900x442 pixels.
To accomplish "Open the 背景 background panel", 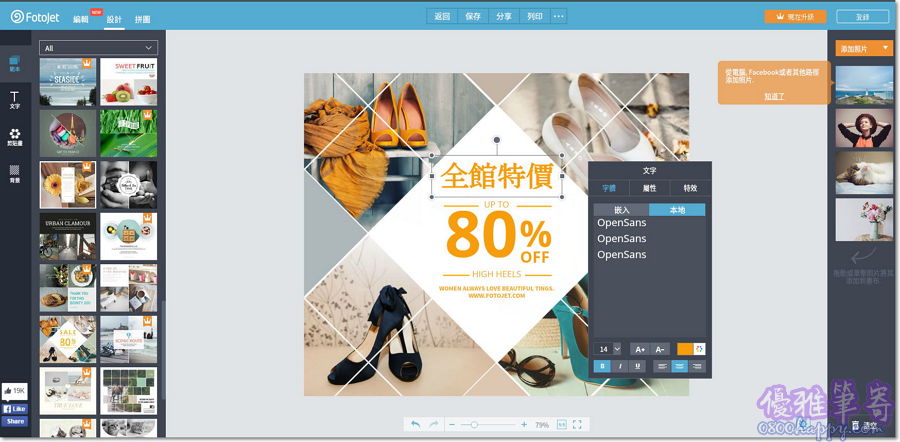I will [x=15, y=173].
